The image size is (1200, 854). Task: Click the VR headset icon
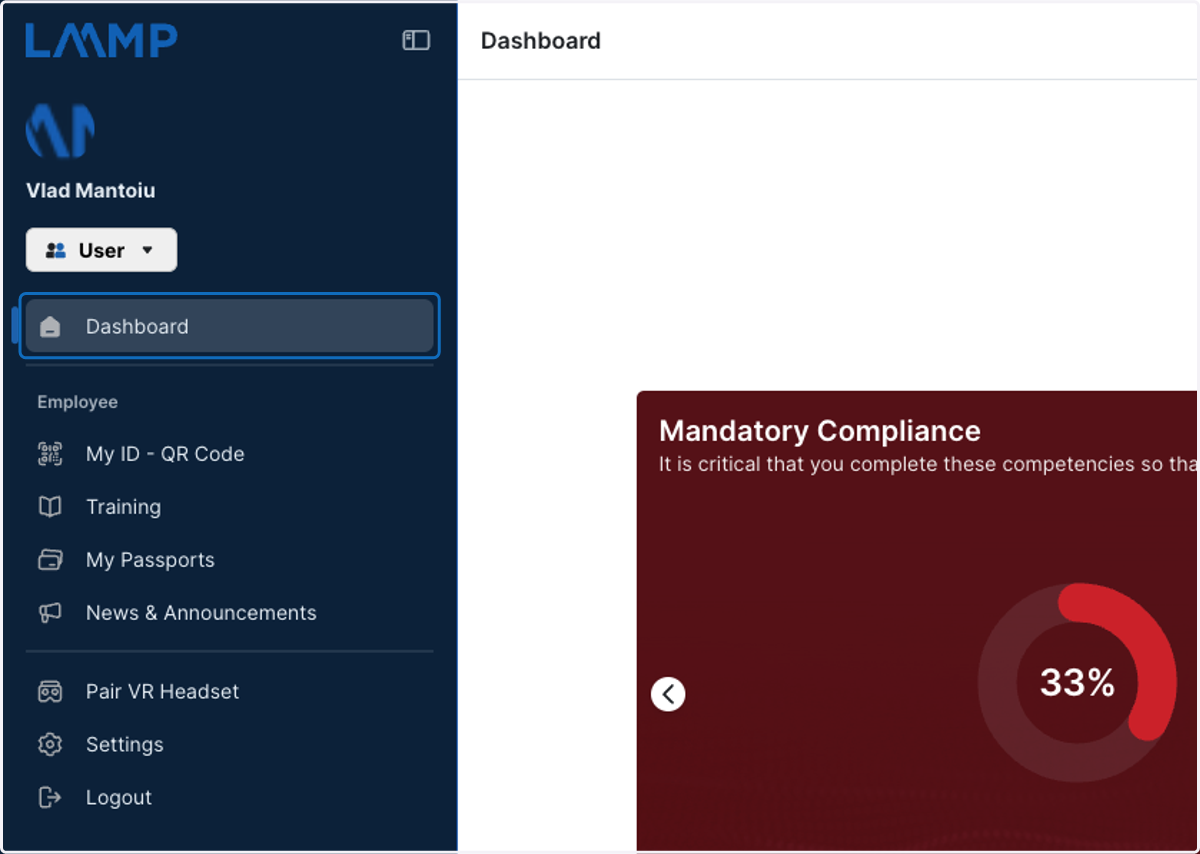50,691
